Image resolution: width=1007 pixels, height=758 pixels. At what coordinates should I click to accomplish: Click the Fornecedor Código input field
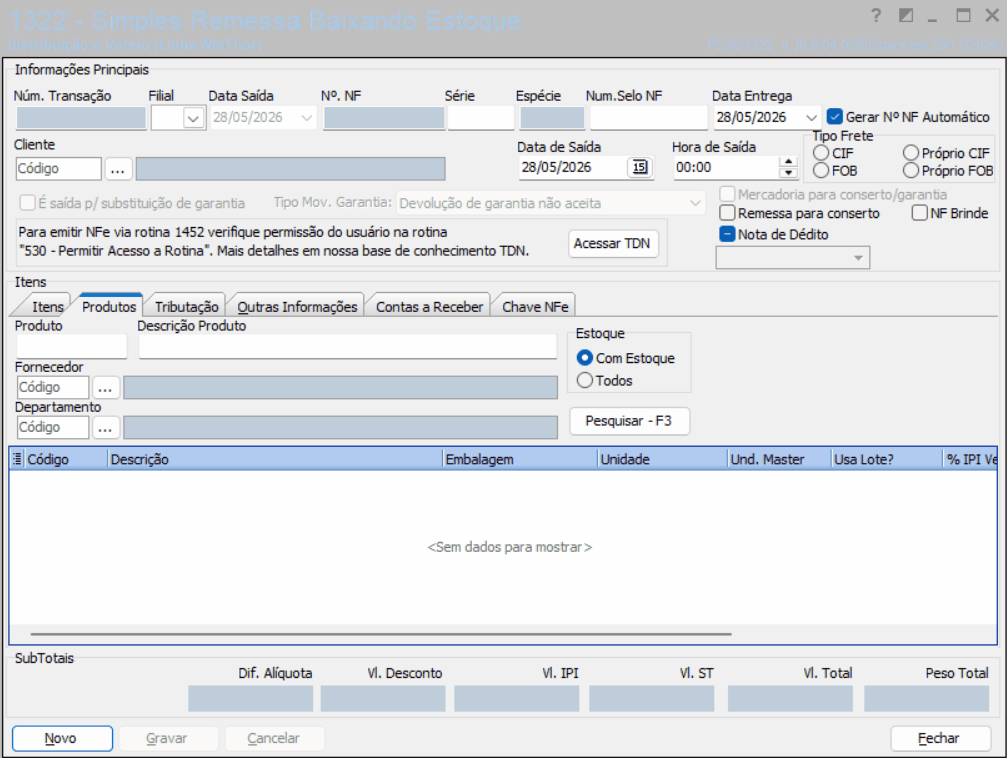pyautogui.click(x=53, y=387)
